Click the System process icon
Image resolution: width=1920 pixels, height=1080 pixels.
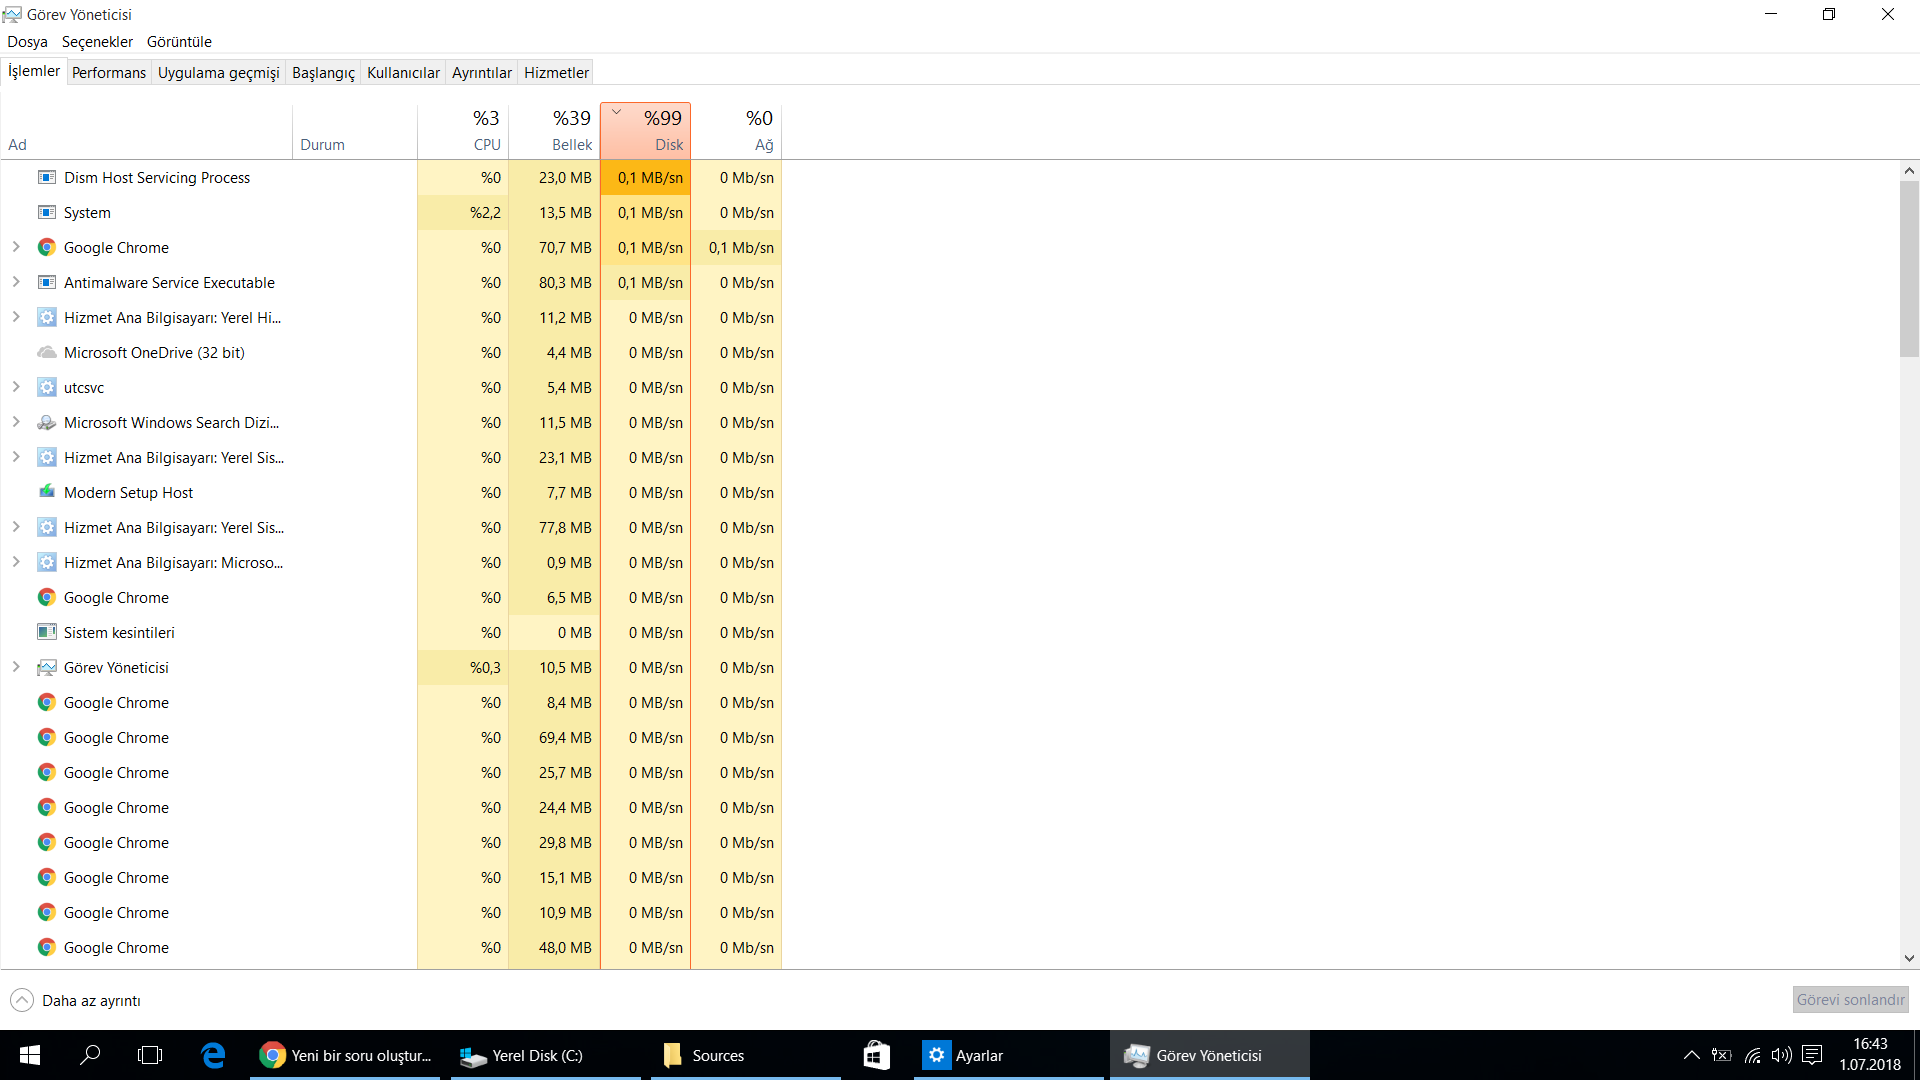tap(46, 213)
